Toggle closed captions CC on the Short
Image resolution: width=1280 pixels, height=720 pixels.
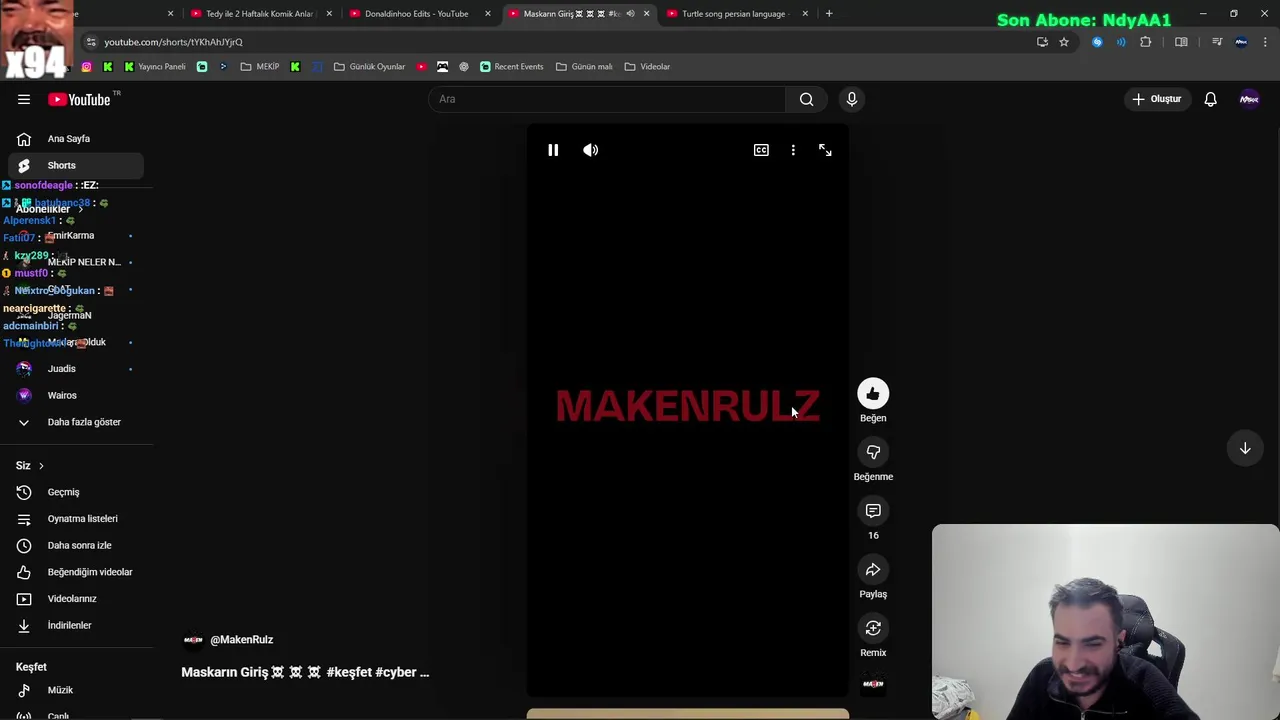761,150
